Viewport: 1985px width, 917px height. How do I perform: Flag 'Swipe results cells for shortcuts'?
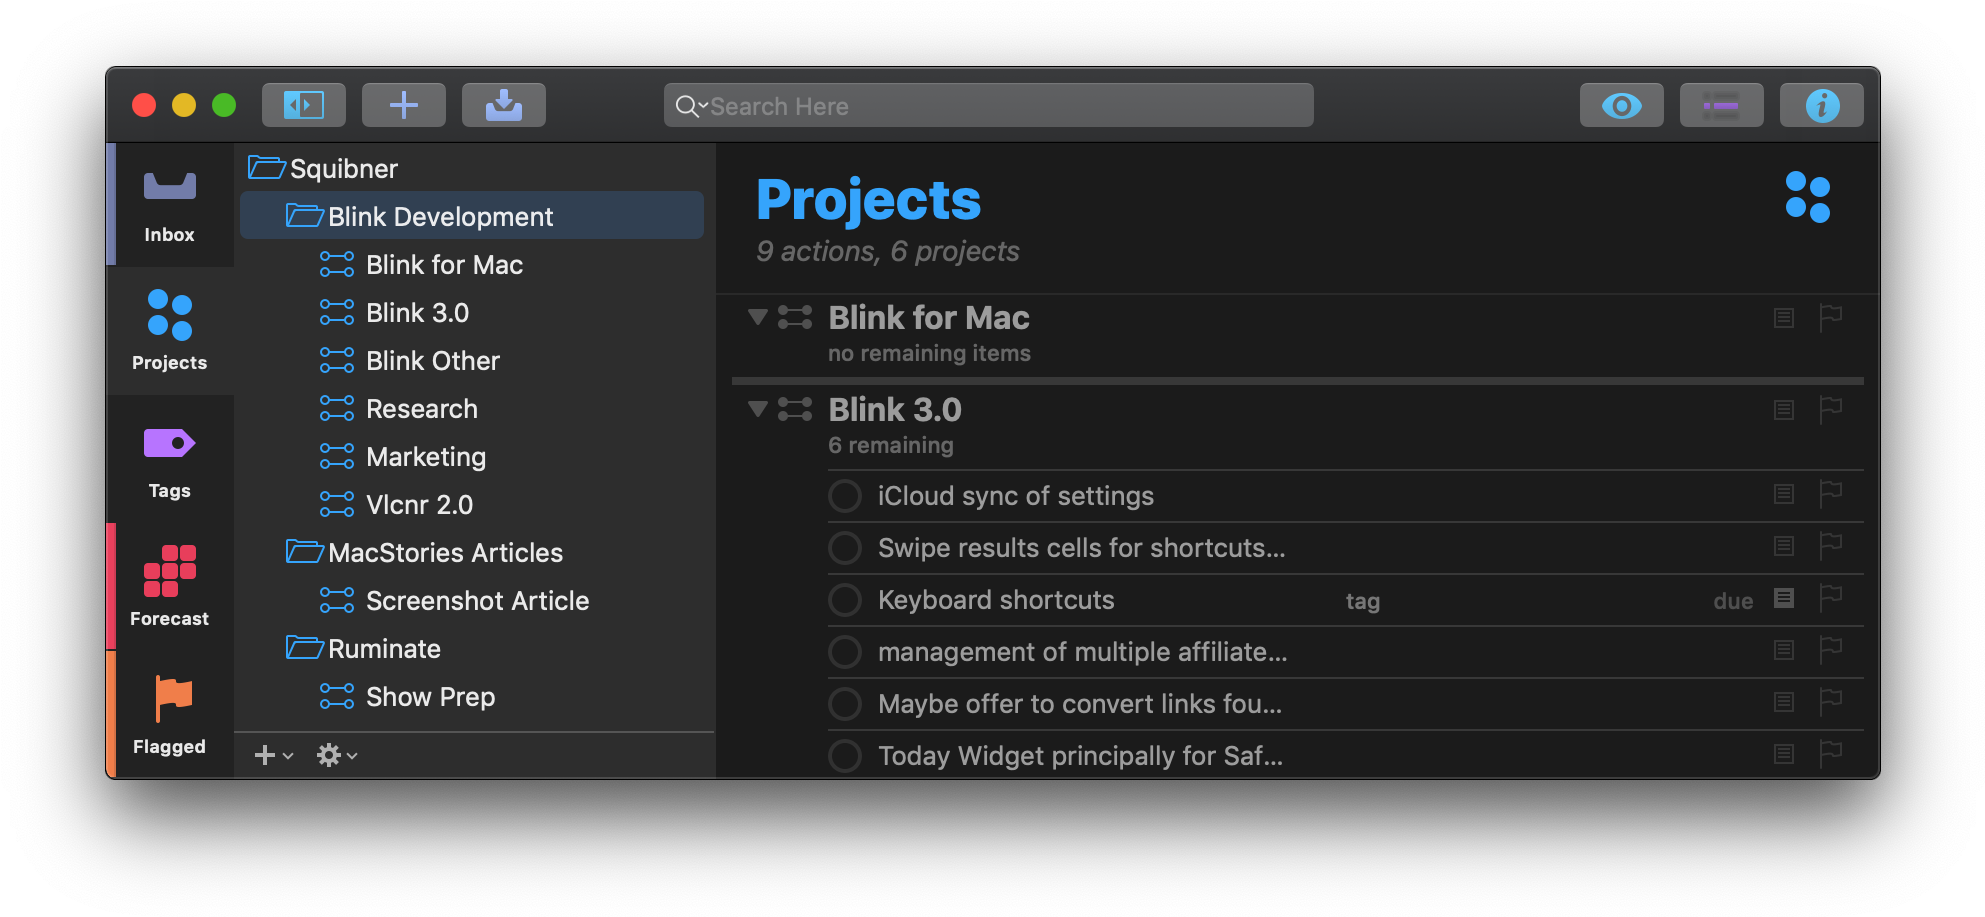1831,545
